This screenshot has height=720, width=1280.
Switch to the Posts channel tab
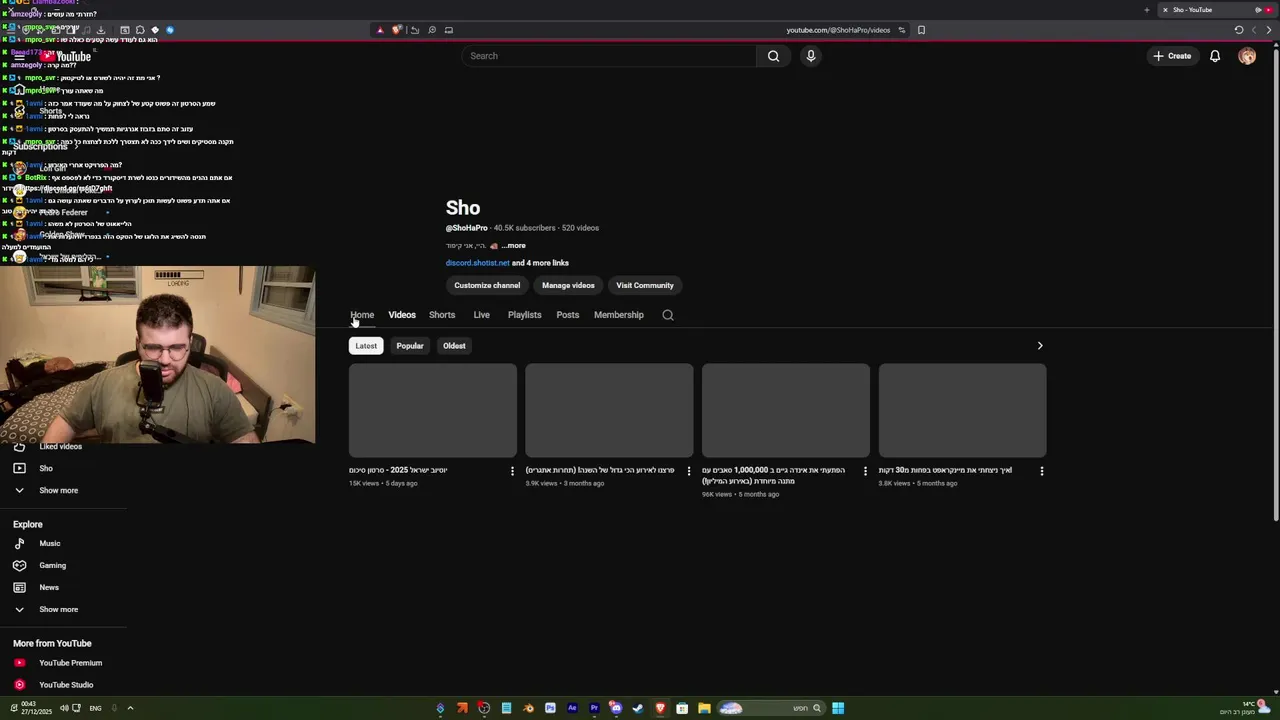coord(567,315)
